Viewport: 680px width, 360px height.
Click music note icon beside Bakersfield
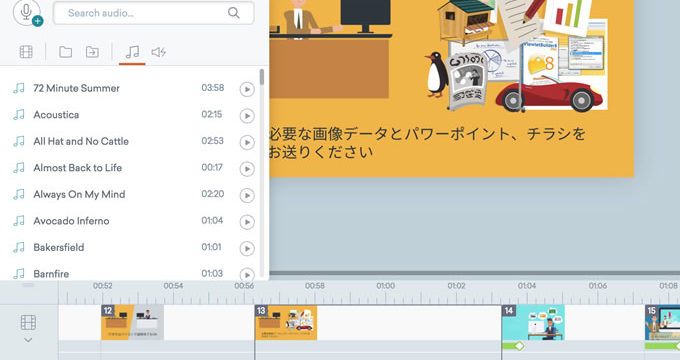coord(19,247)
